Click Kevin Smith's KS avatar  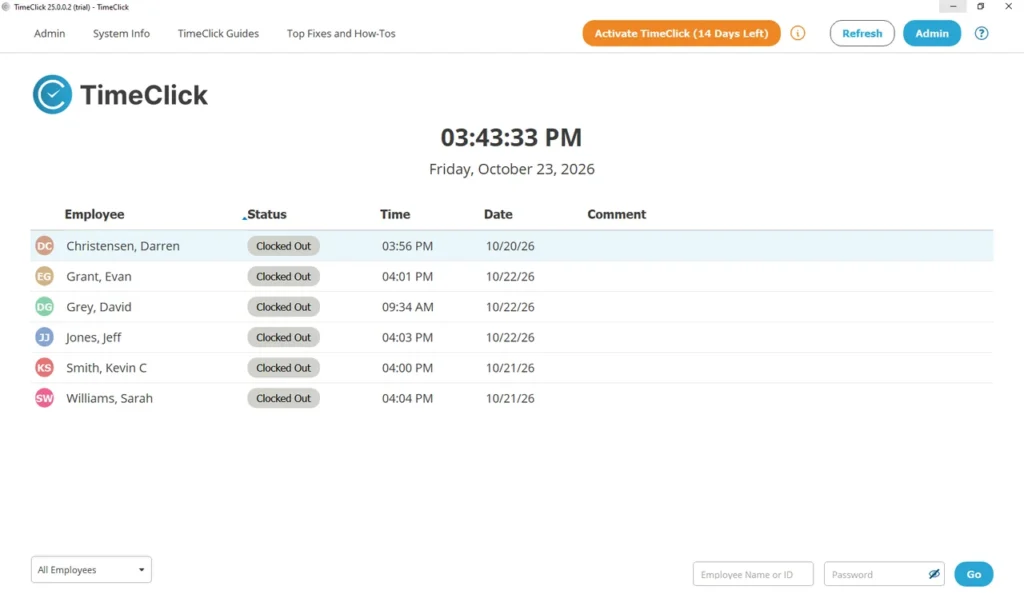[x=44, y=368]
